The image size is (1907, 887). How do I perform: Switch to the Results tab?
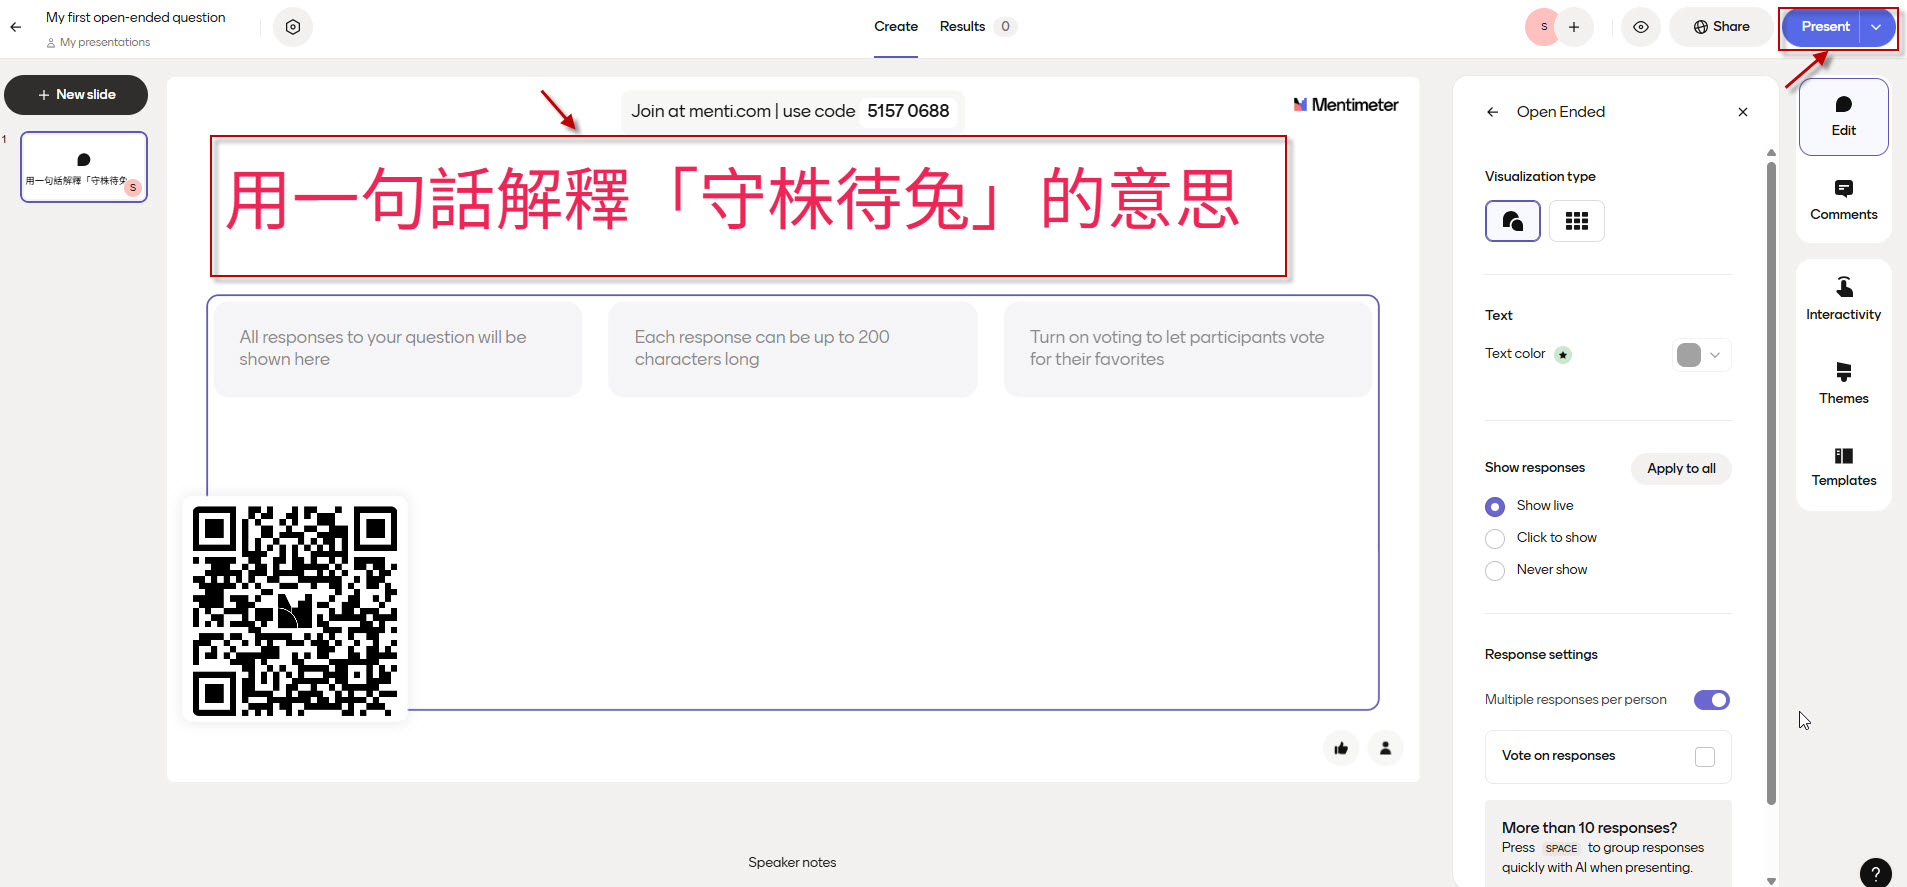pos(962,27)
